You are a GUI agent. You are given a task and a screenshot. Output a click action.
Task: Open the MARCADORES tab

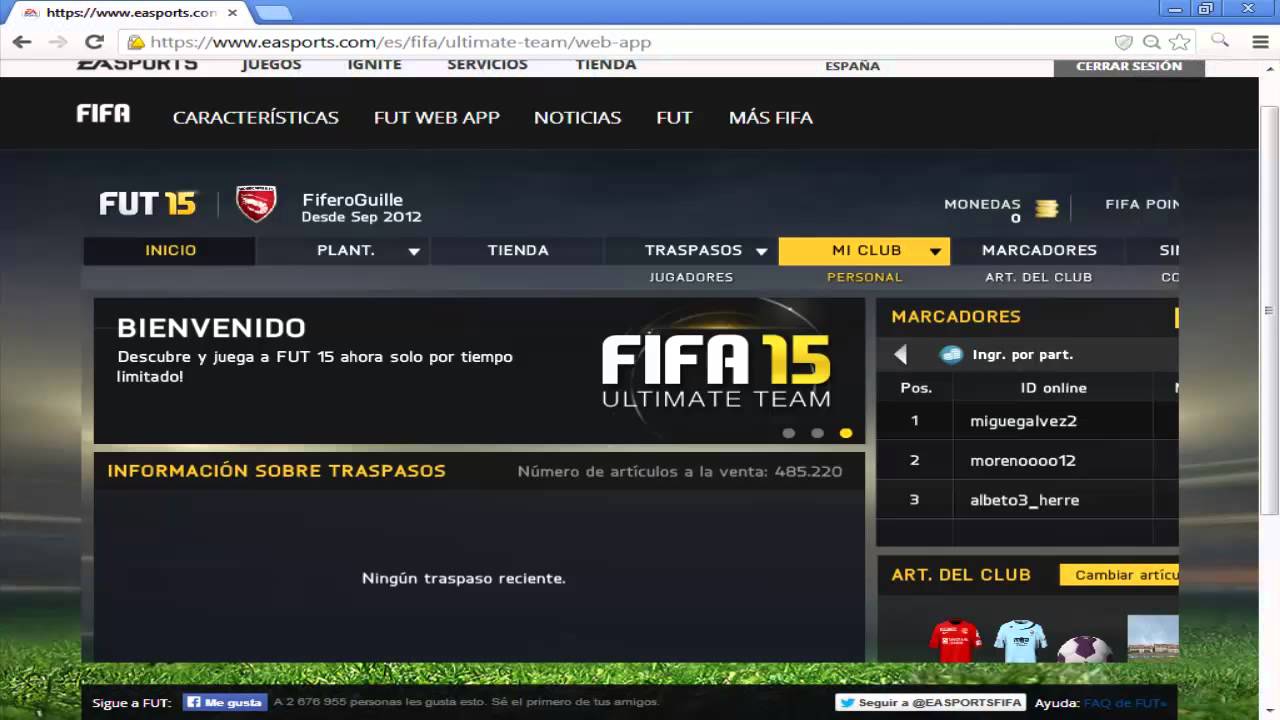click(1039, 250)
